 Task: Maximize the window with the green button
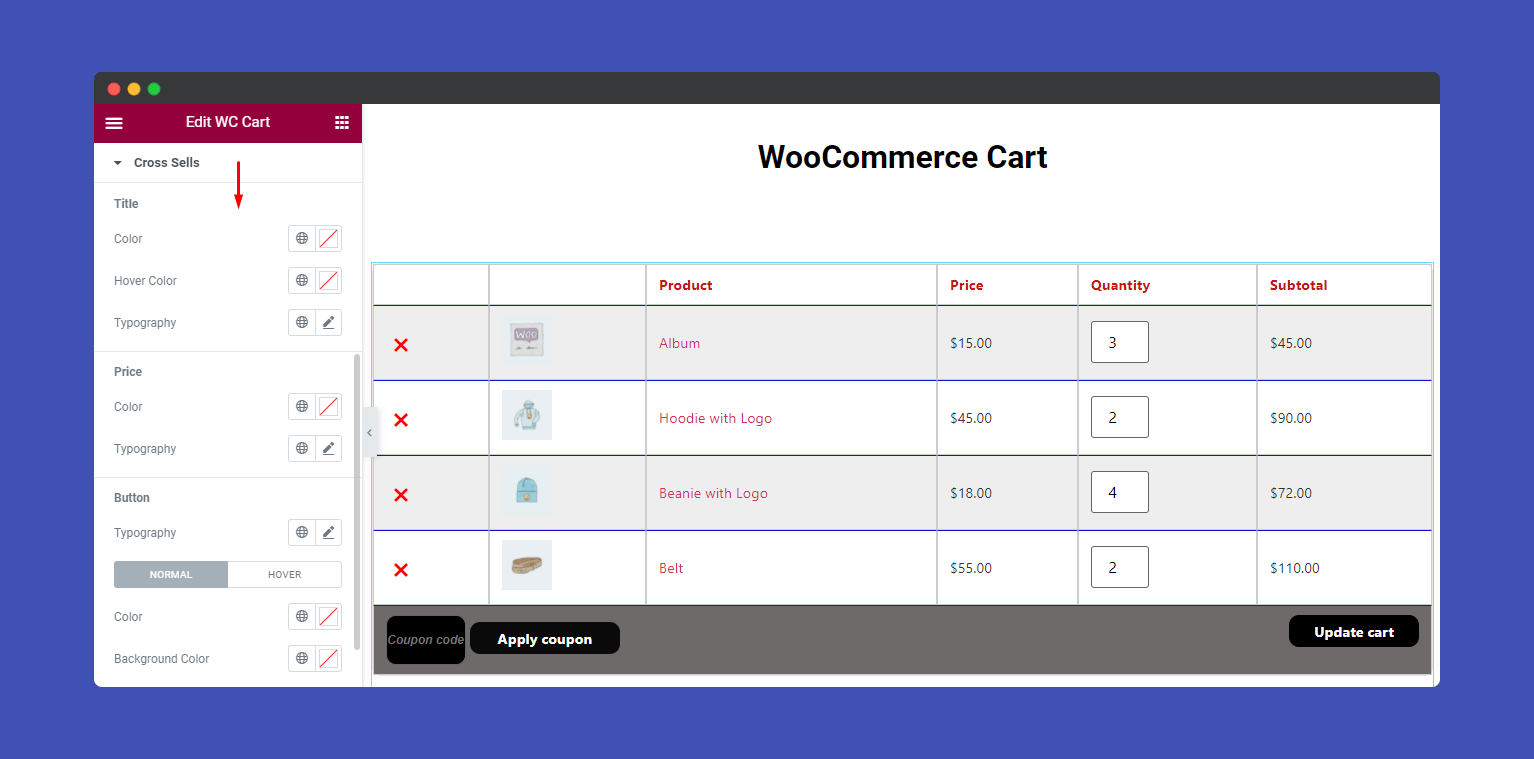tap(154, 89)
